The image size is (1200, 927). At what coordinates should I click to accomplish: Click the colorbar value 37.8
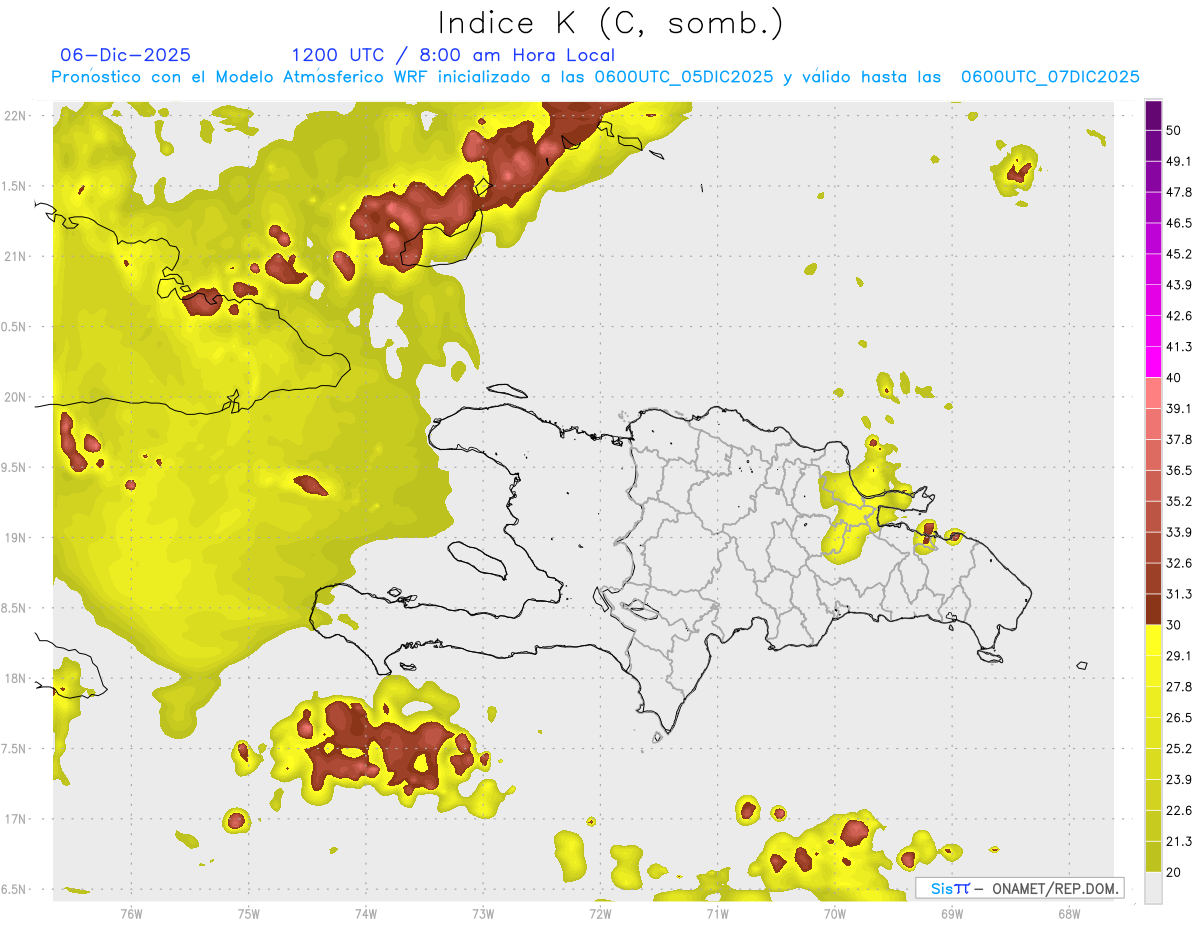click(x=1179, y=439)
